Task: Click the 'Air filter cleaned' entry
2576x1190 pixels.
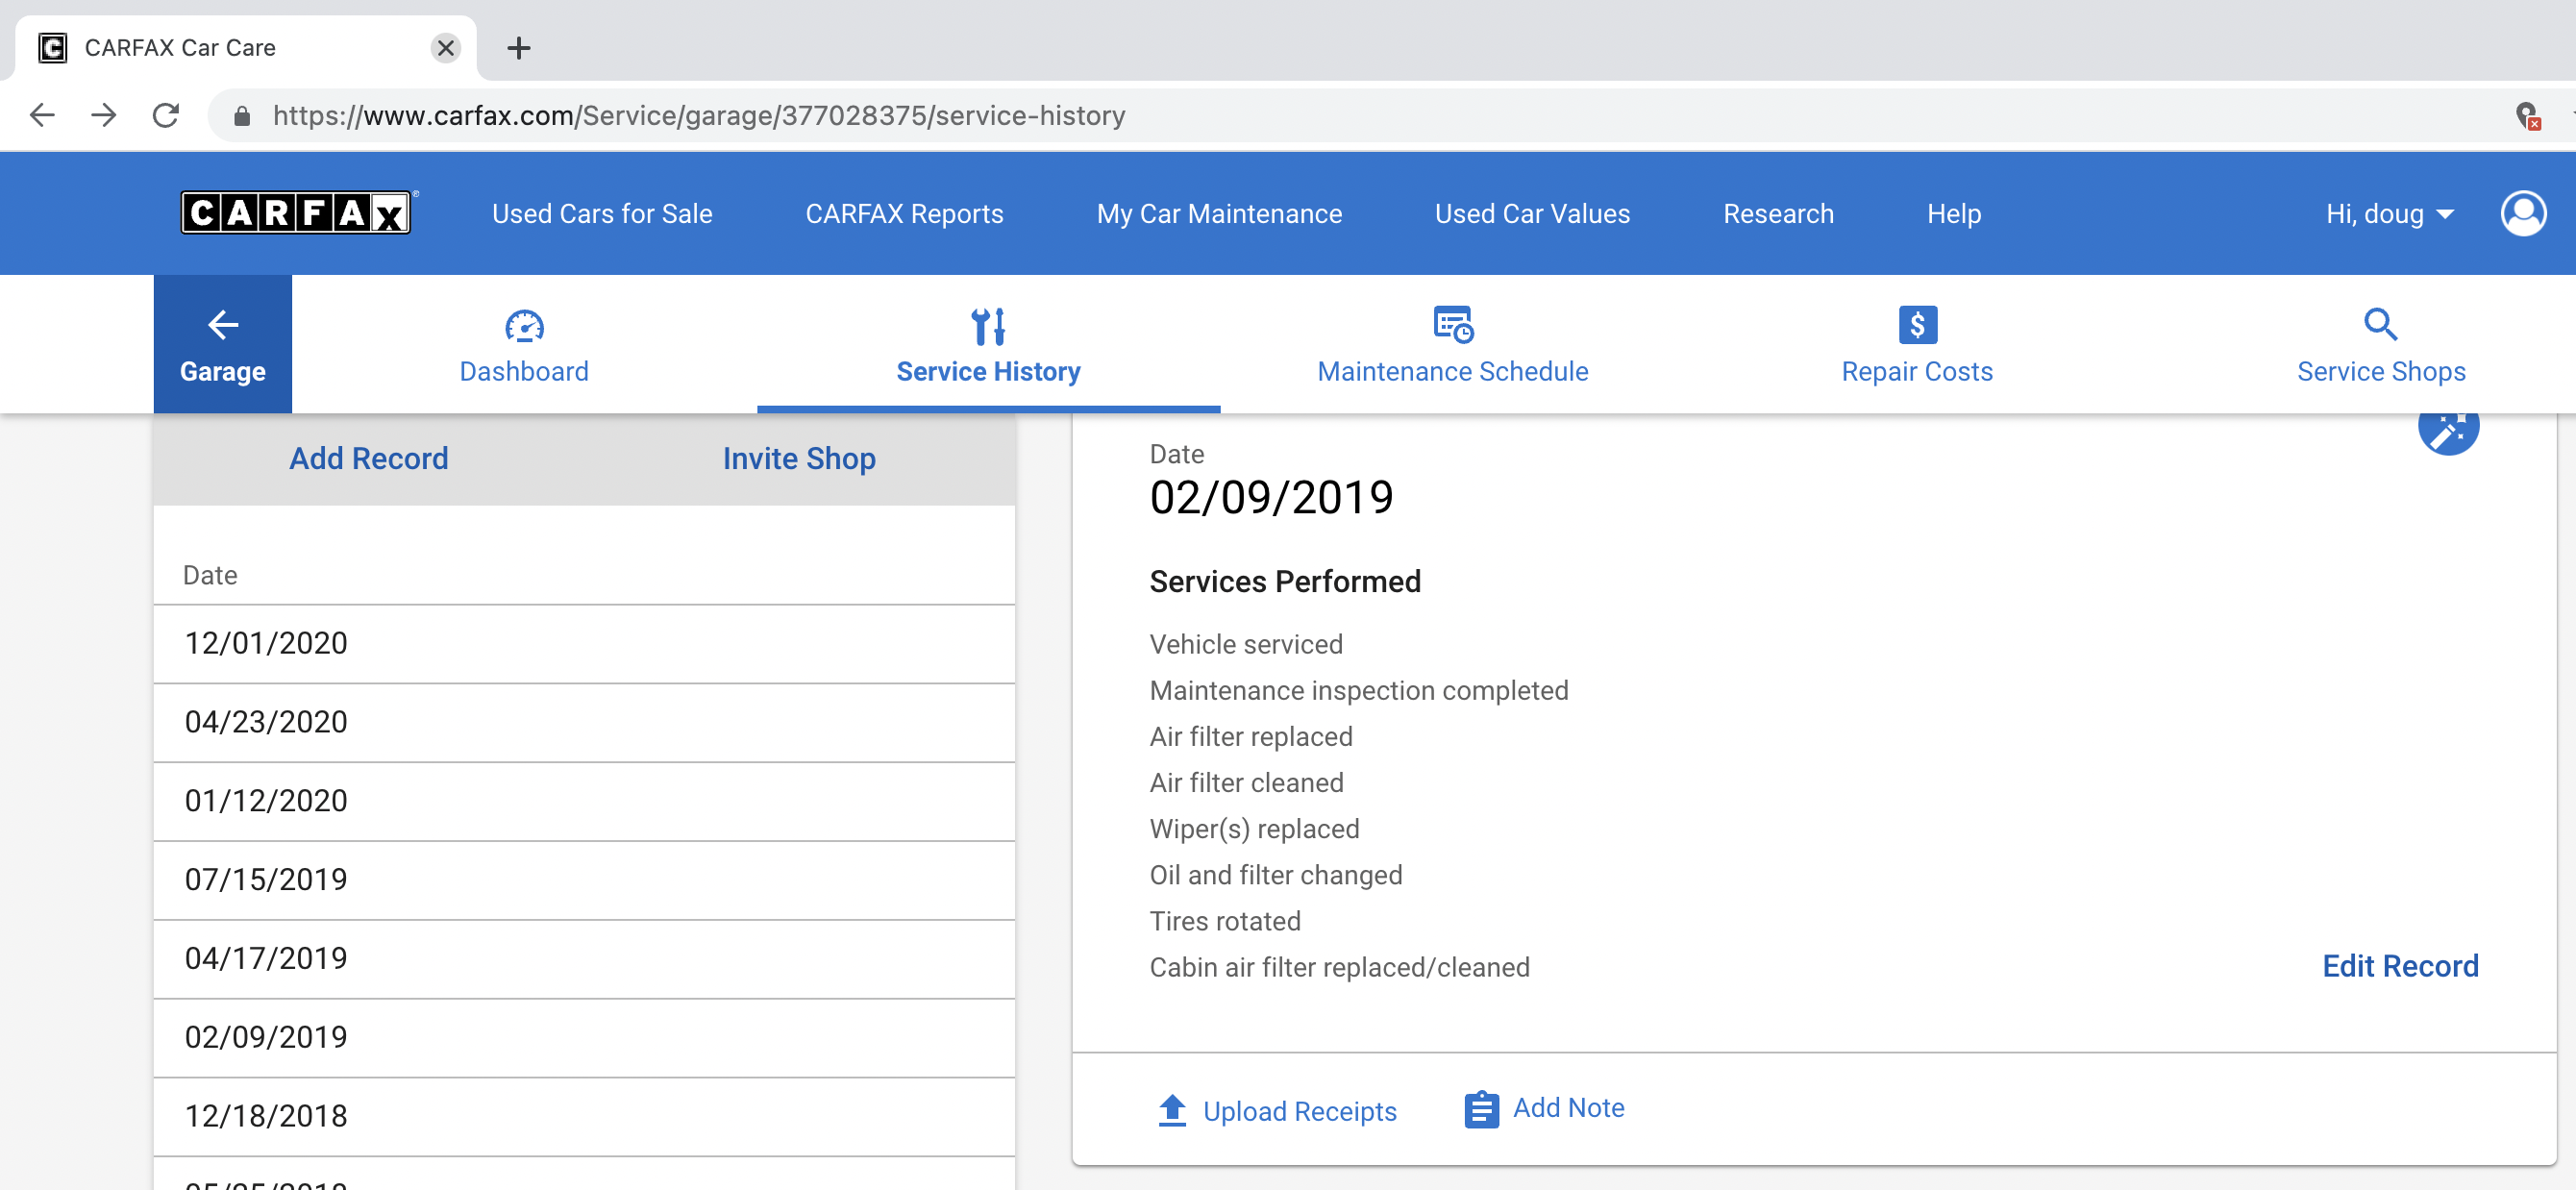Action: click(1246, 783)
